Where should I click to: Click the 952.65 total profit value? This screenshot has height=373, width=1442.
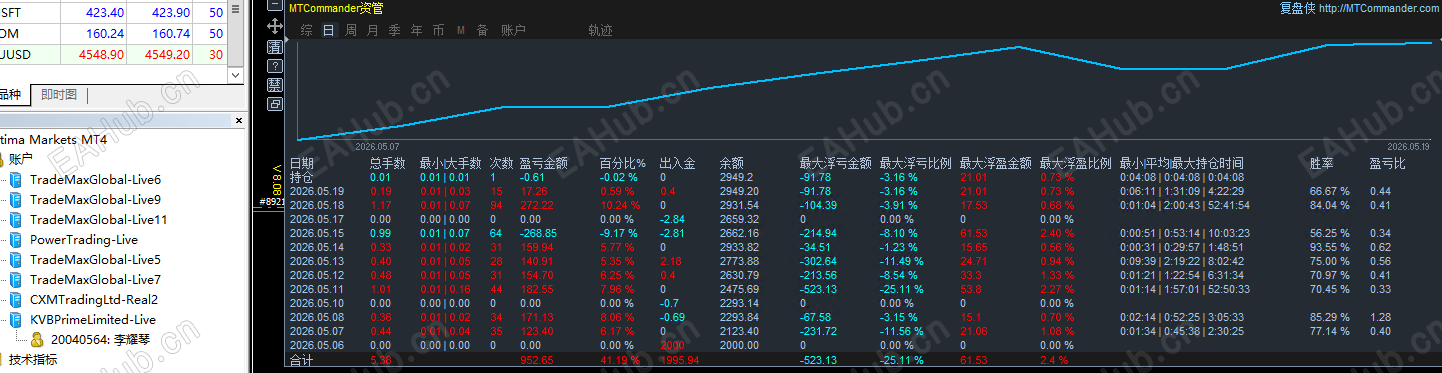point(536,360)
